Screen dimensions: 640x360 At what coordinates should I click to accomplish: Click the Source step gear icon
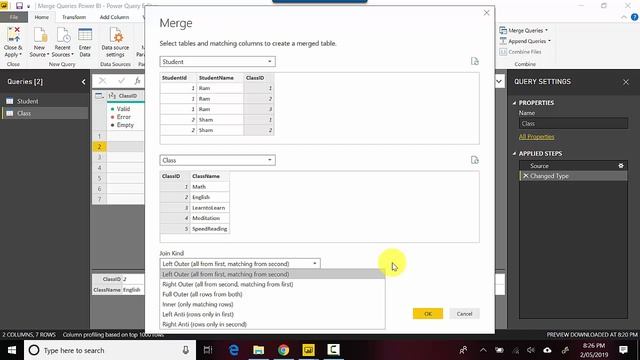pyautogui.click(x=621, y=166)
